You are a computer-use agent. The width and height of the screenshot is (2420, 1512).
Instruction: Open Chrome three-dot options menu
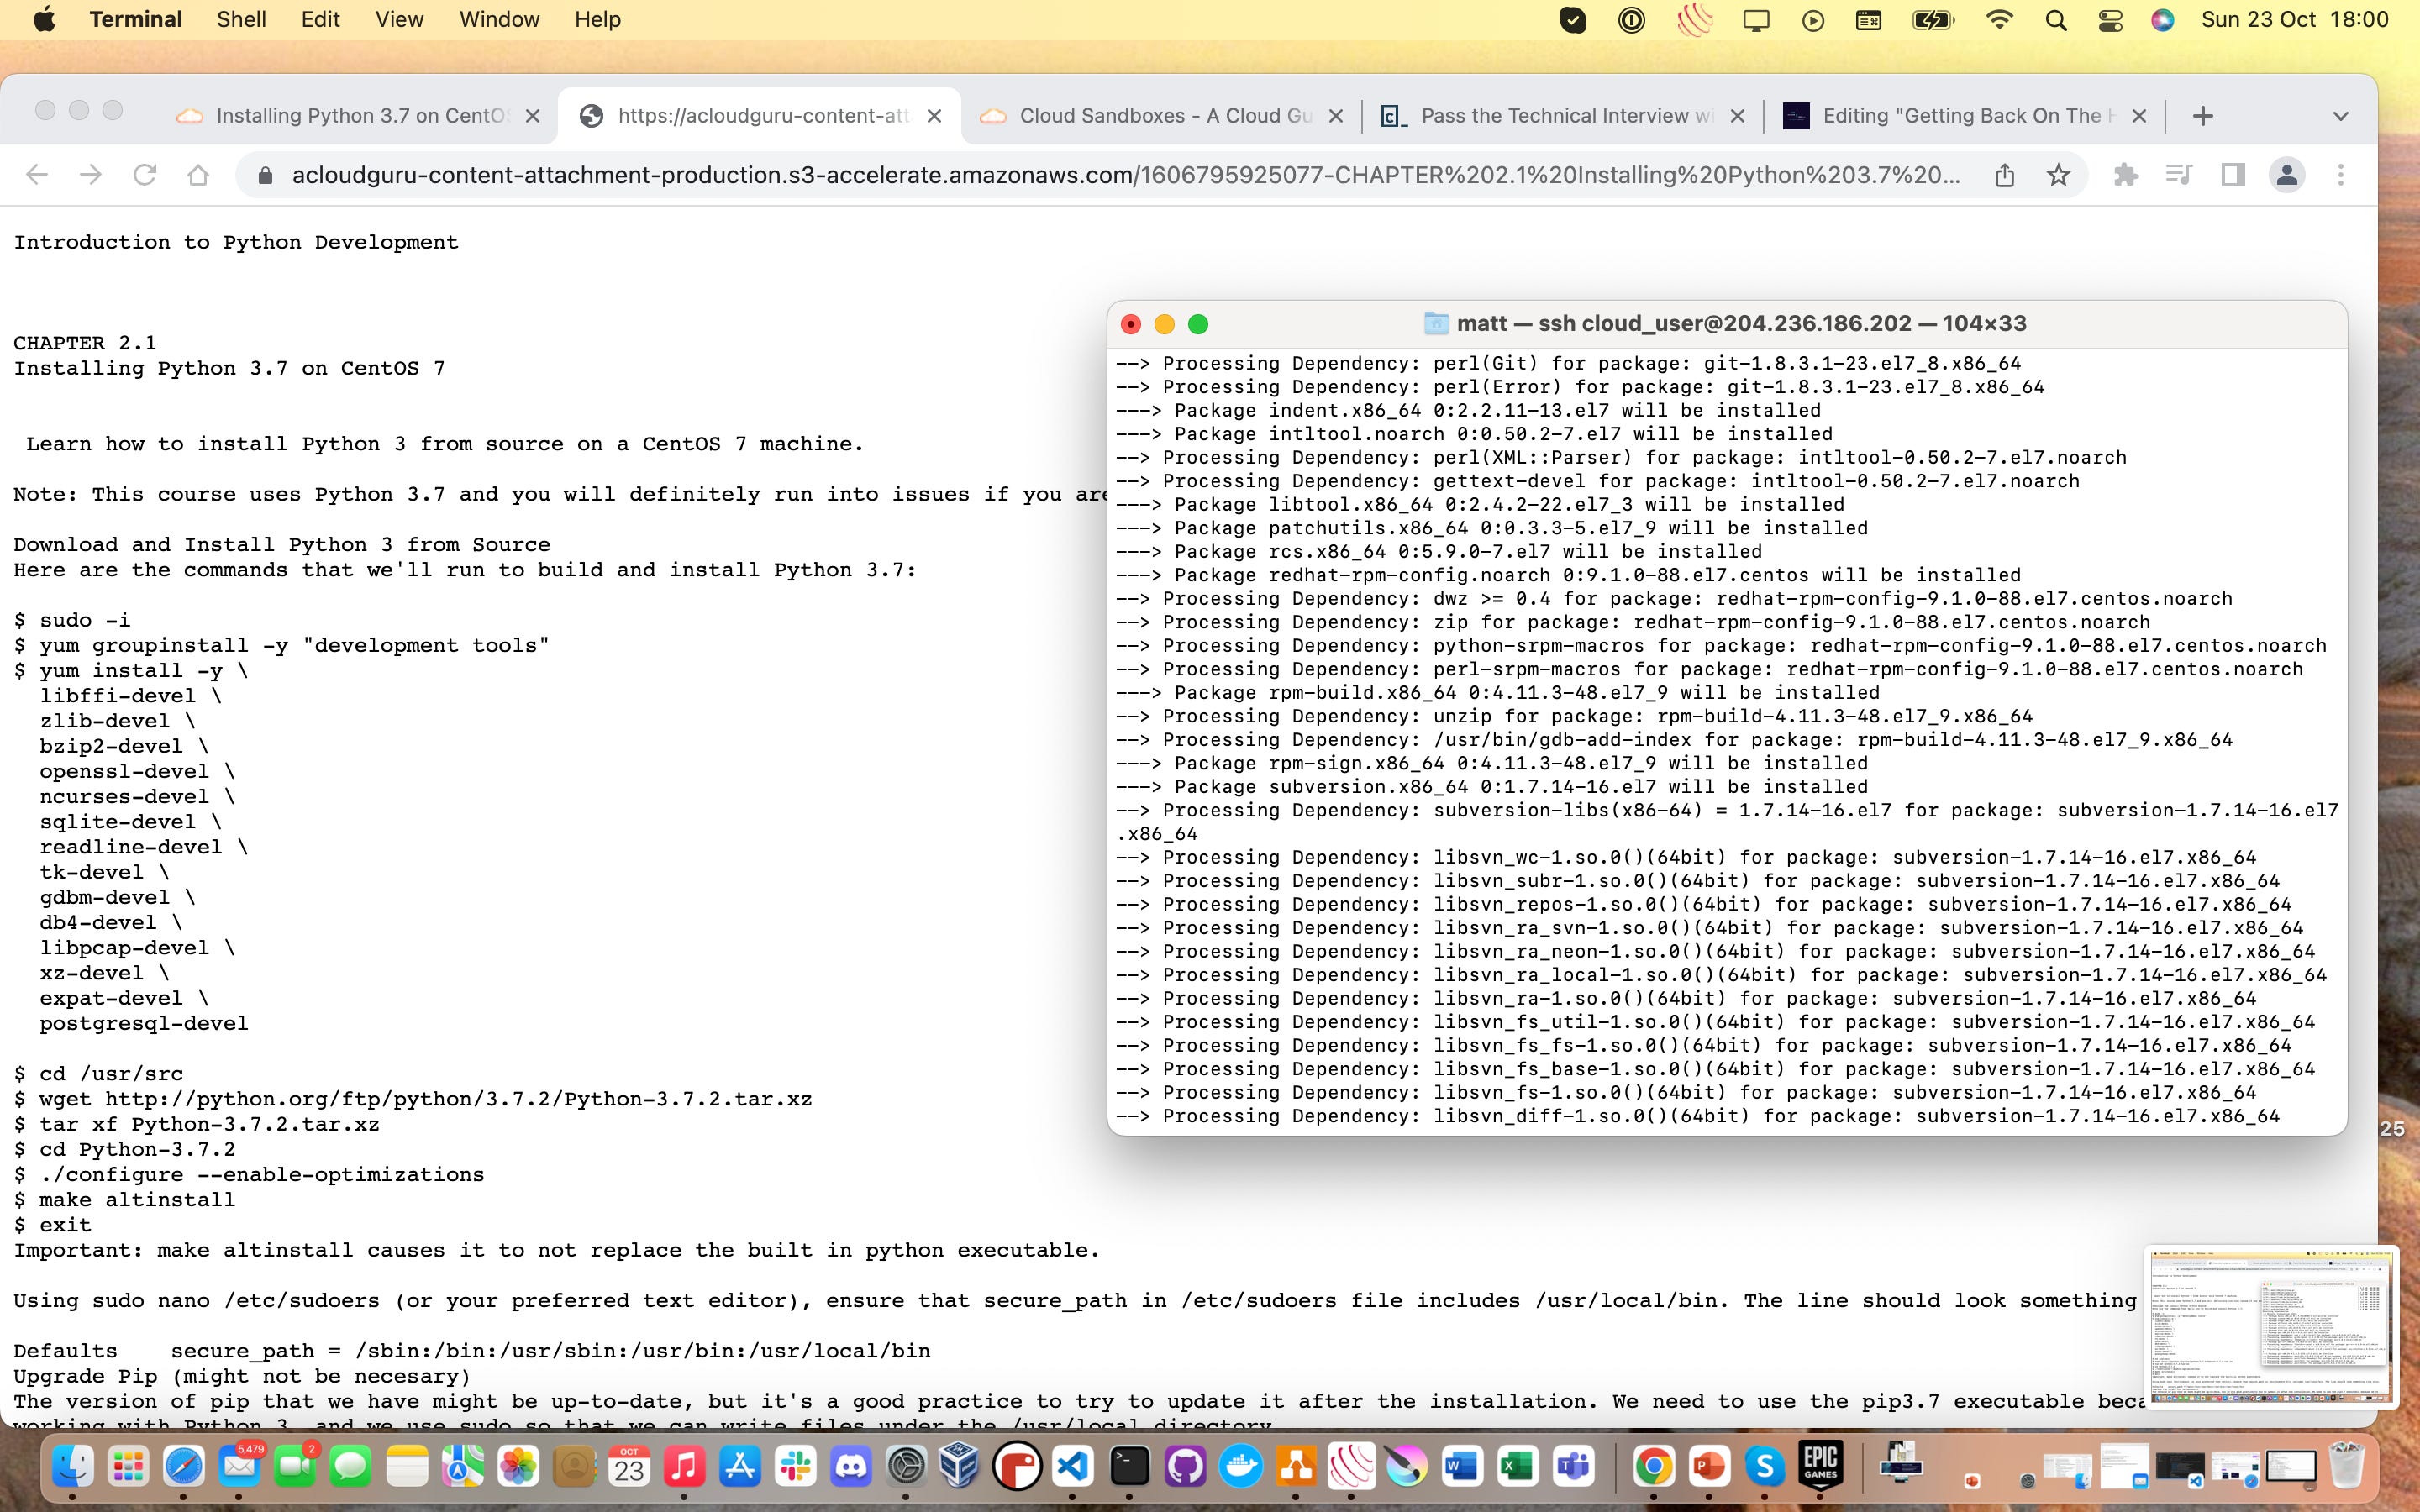click(2340, 175)
